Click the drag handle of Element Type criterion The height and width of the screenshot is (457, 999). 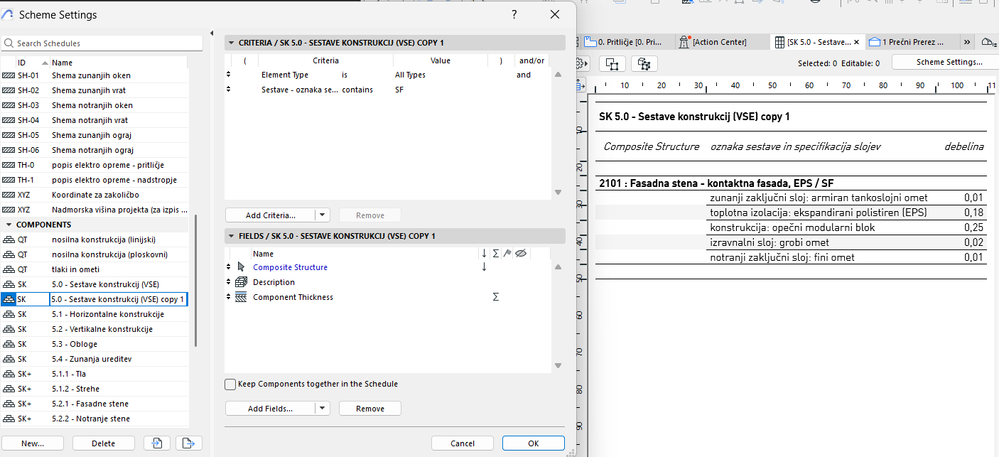coord(229,75)
